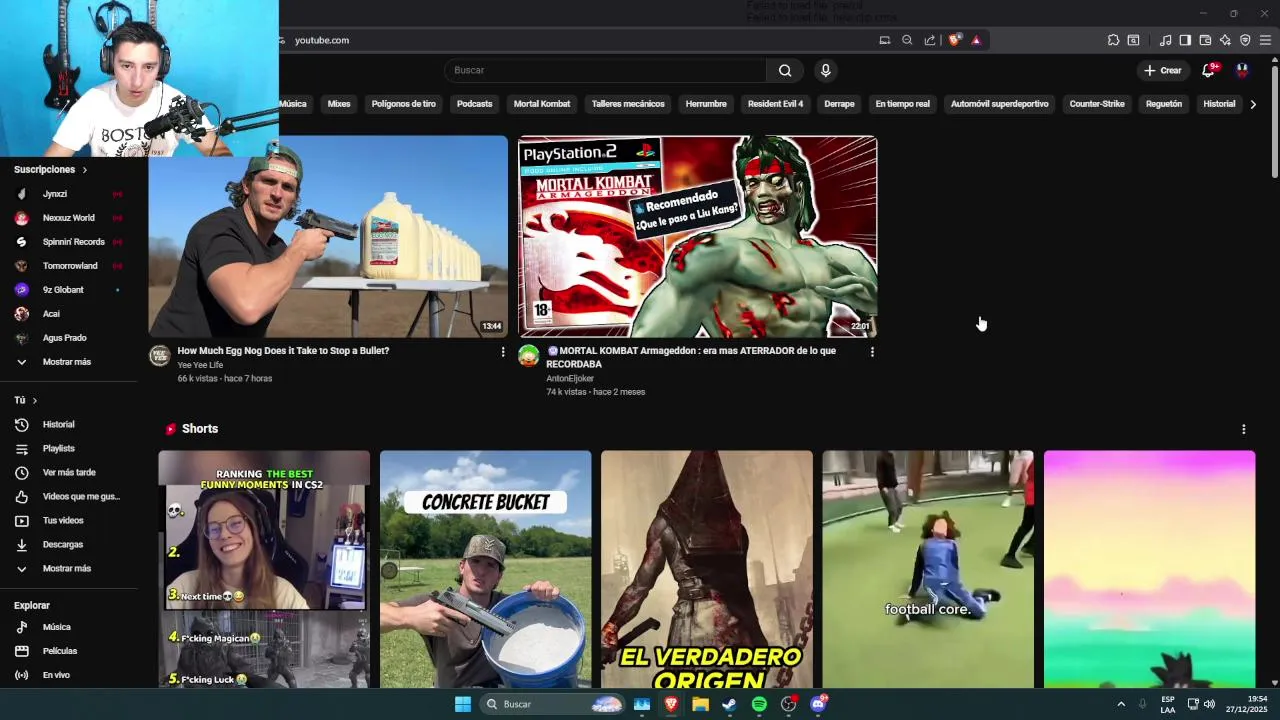Click the YouTube search magnifier button
The image size is (1280, 720).
[x=785, y=70]
